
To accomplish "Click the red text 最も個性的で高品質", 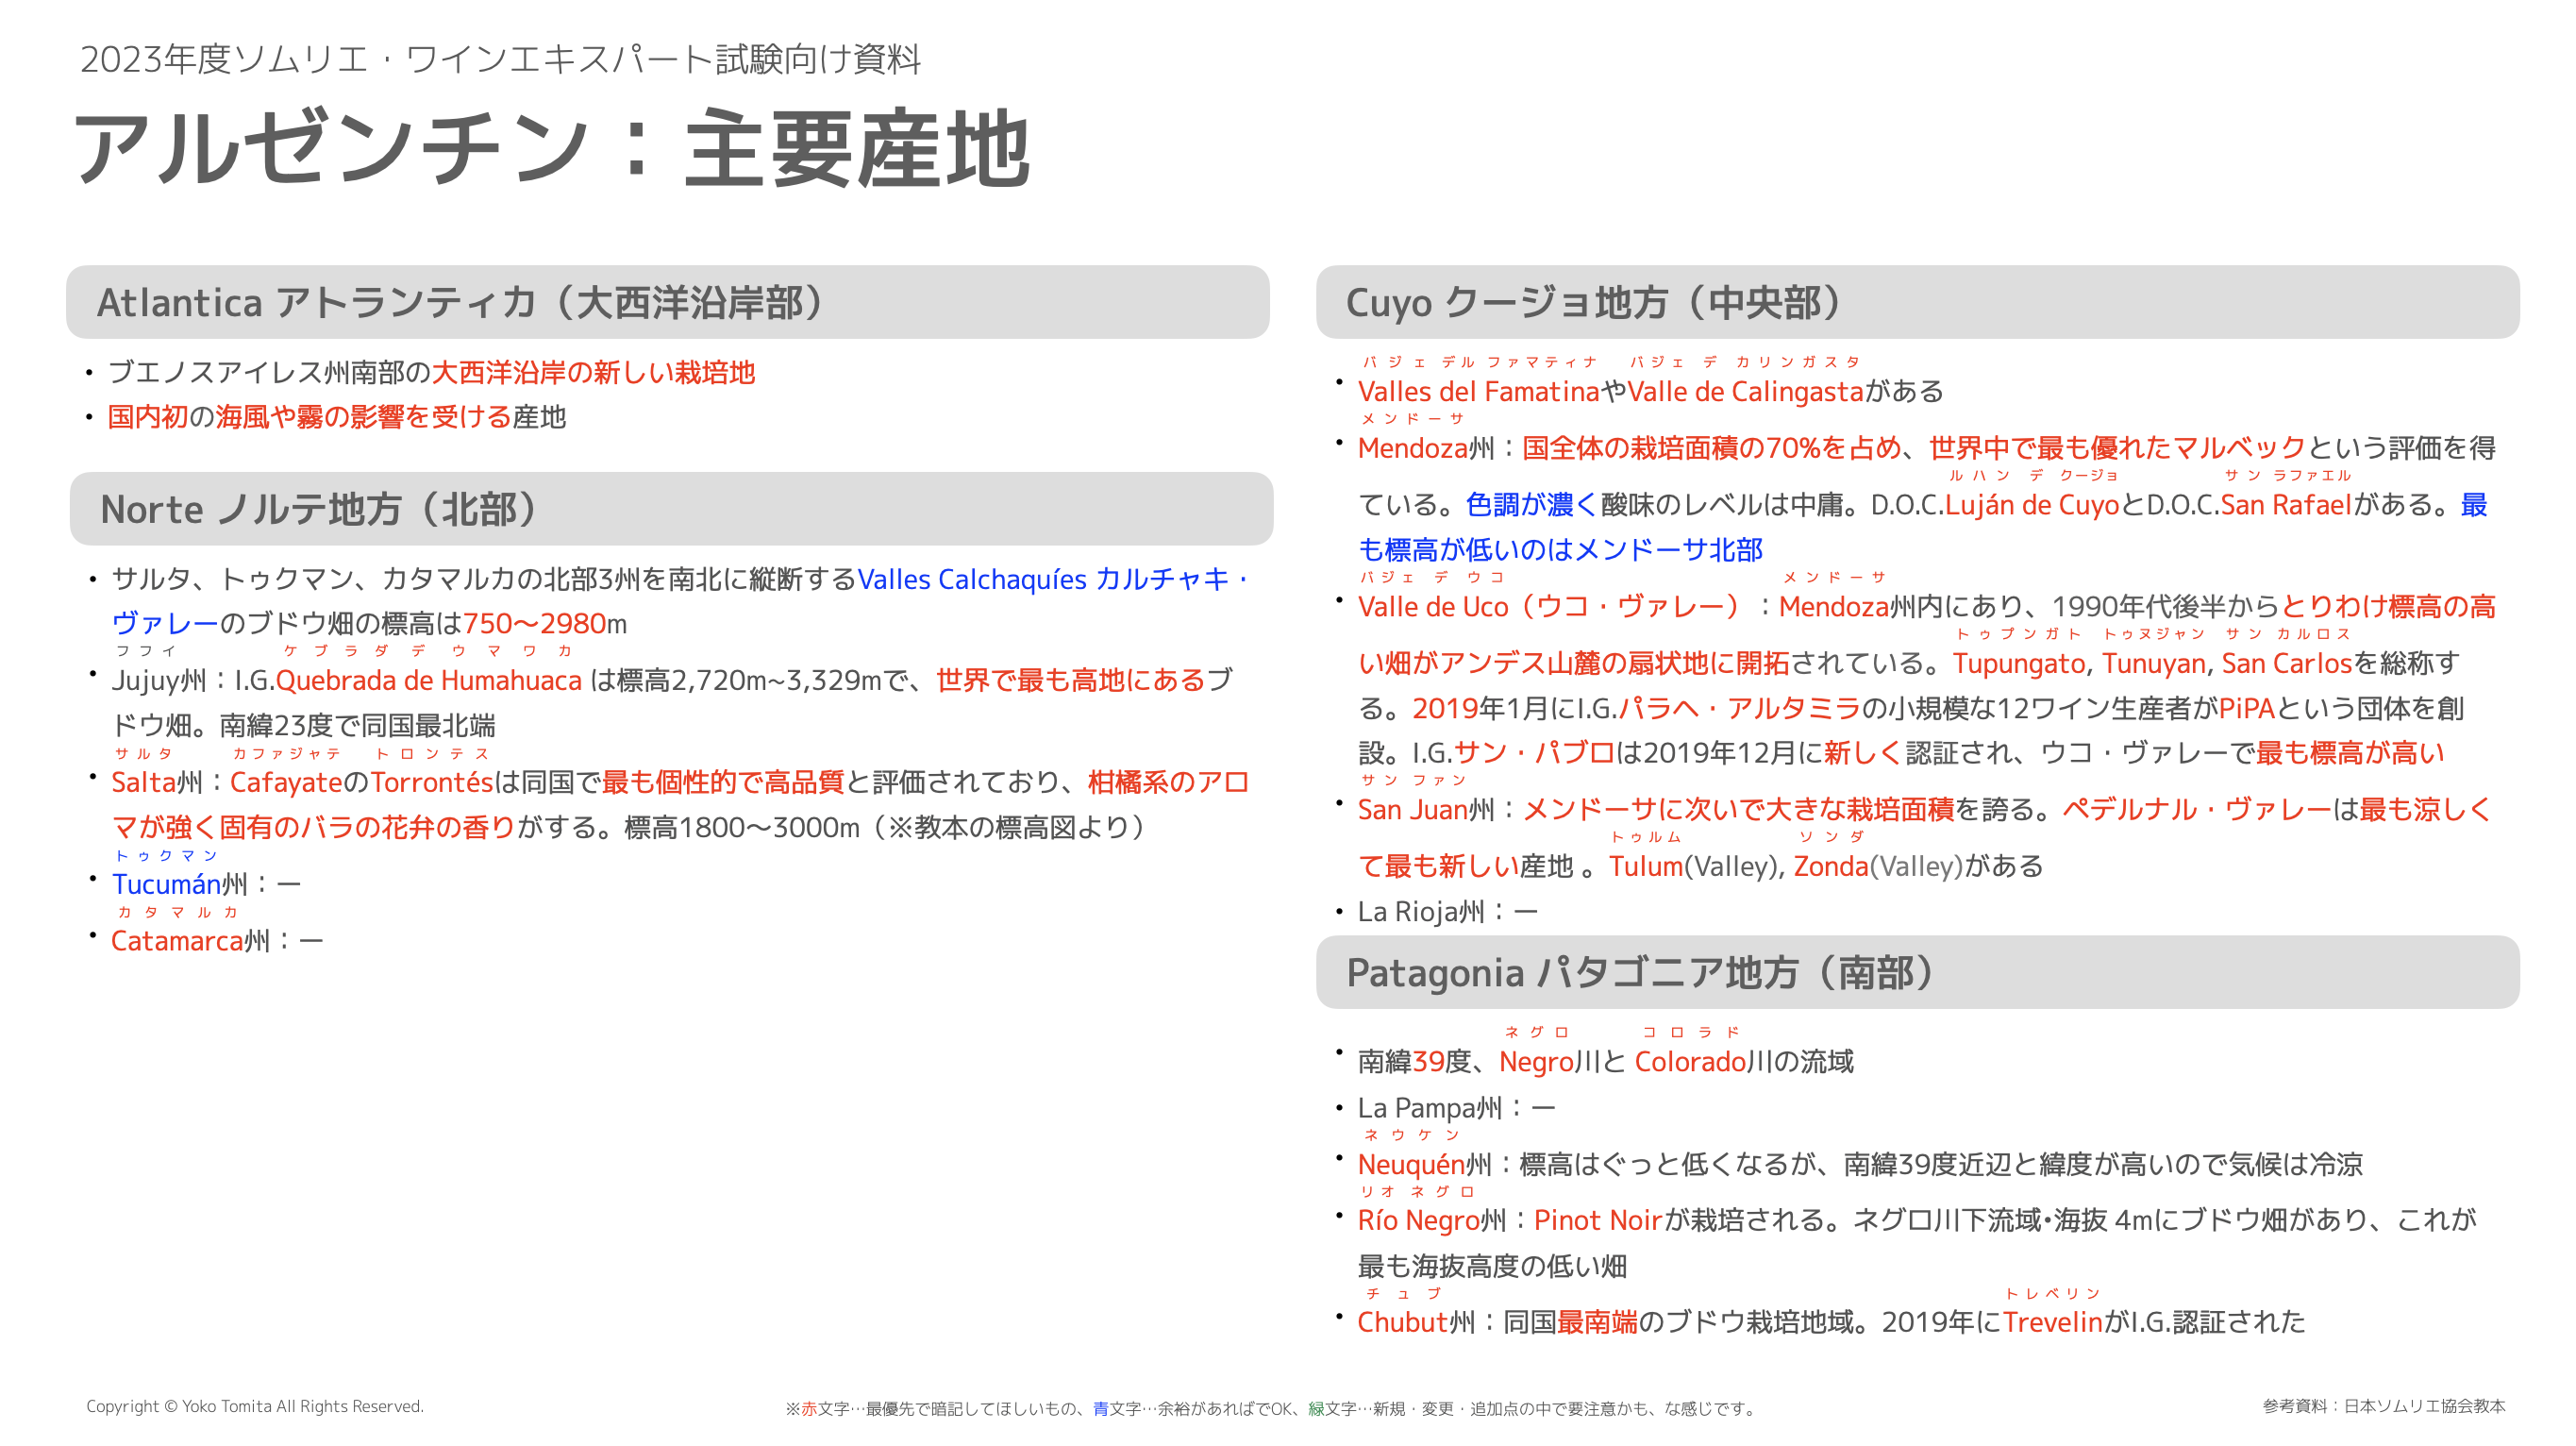I will pyautogui.click(x=723, y=783).
